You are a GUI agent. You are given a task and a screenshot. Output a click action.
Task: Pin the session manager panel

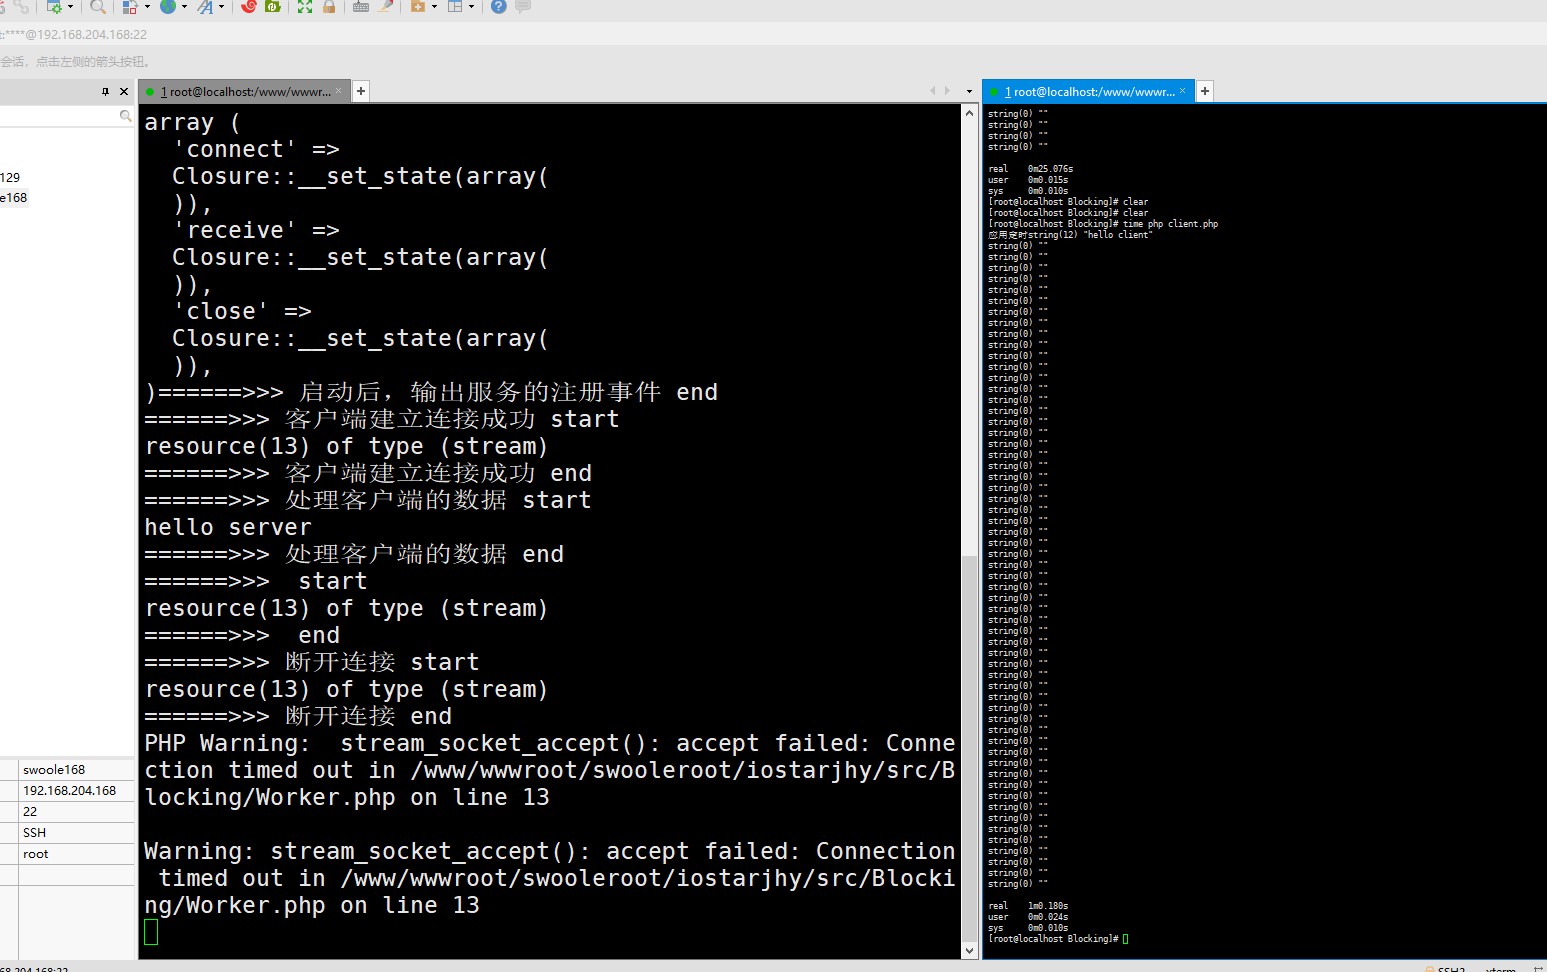[x=105, y=91]
